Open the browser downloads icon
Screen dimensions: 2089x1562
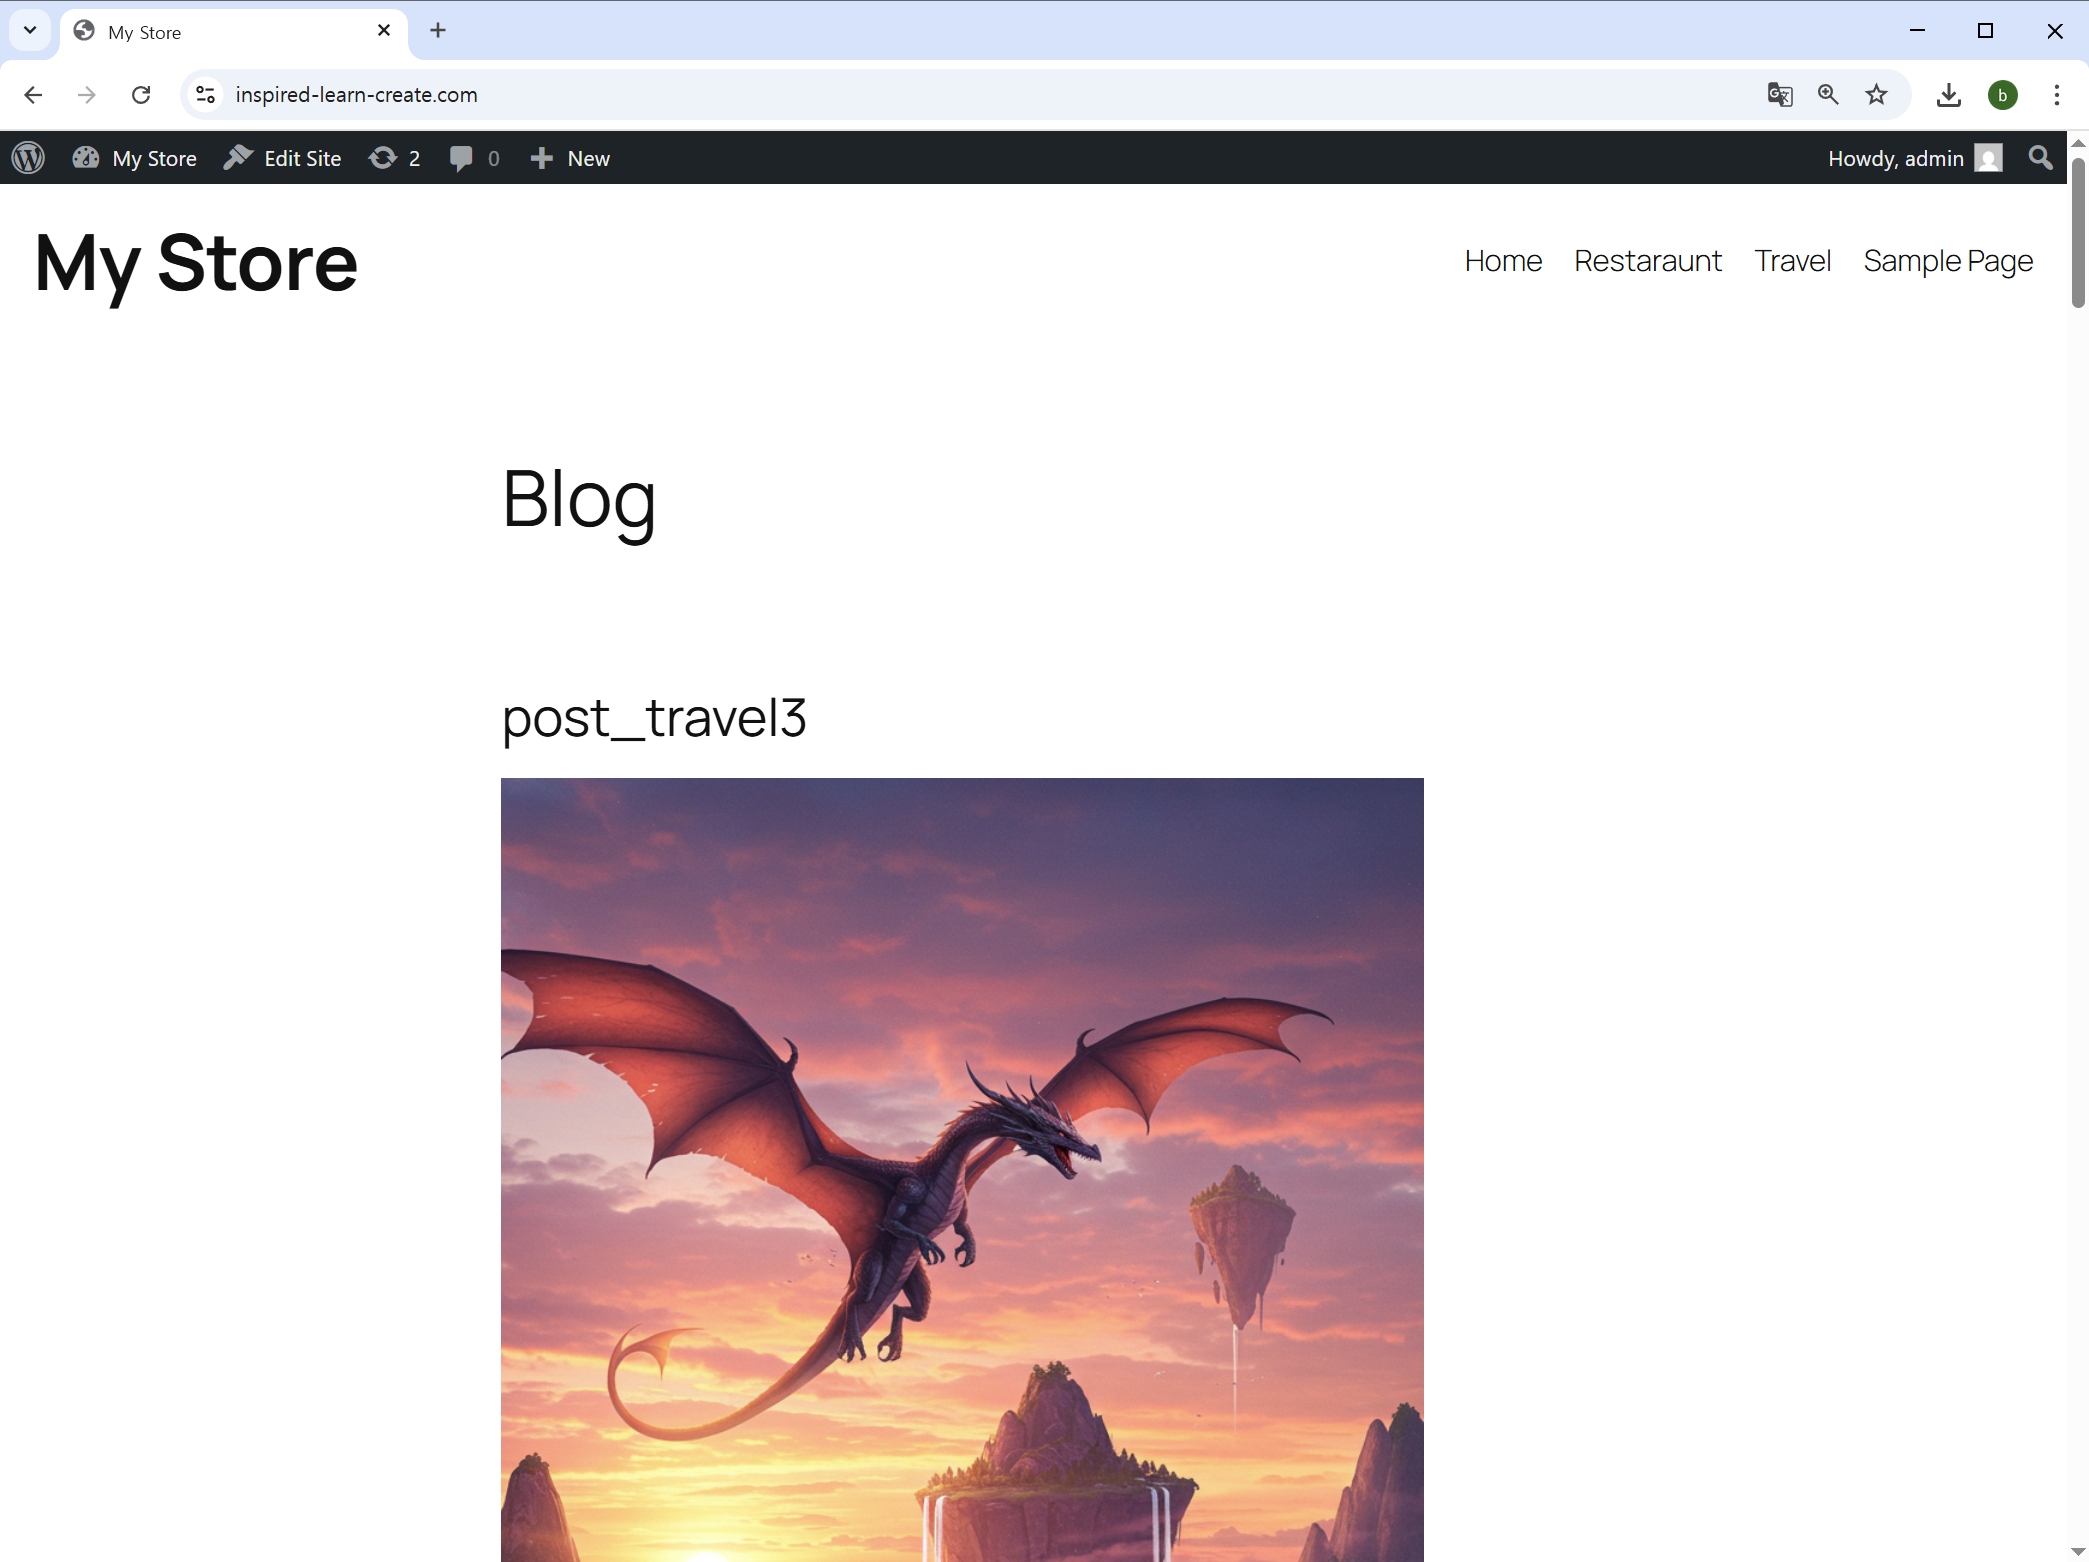coord(1948,95)
